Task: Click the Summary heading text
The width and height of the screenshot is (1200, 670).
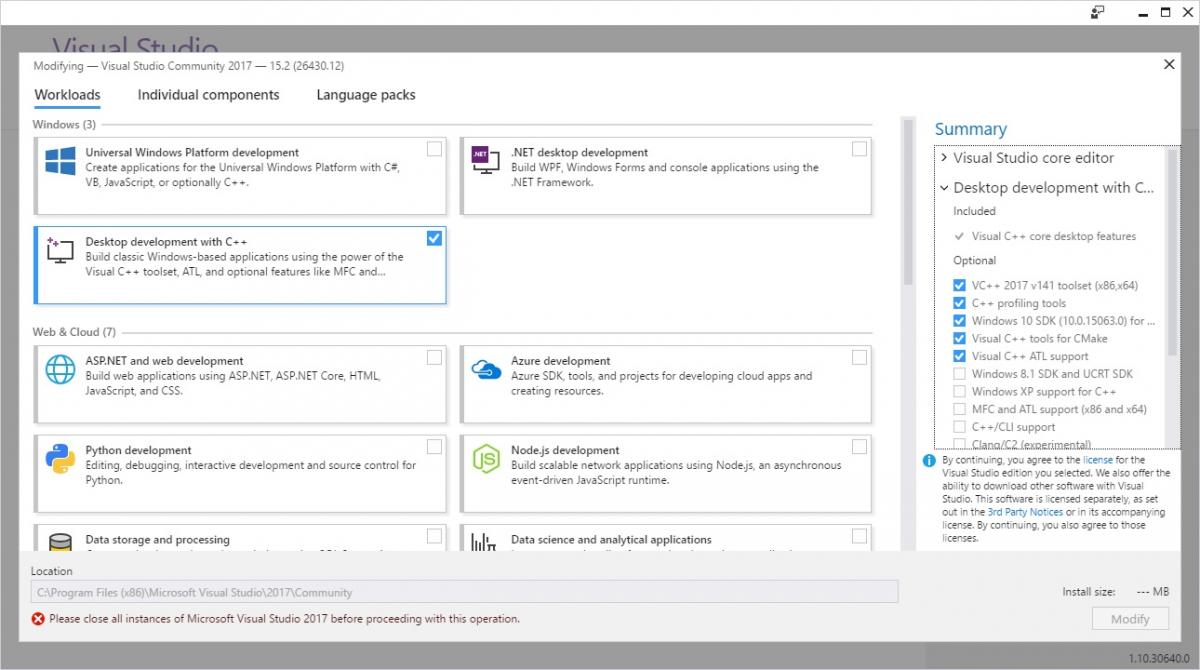Action: pyautogui.click(x=970, y=129)
